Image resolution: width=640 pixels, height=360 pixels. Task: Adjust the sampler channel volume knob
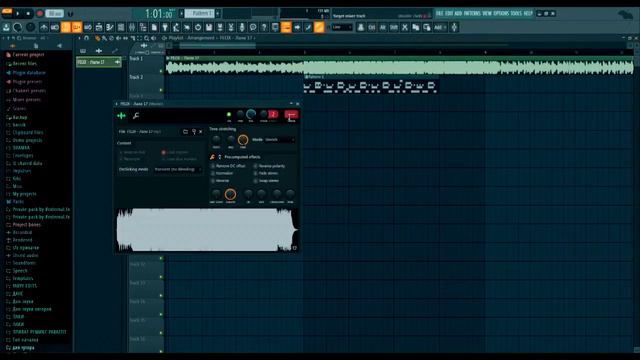click(251, 114)
